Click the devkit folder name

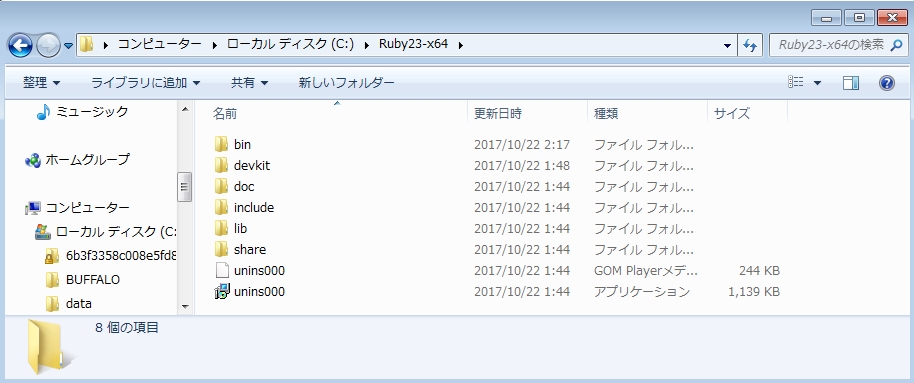point(252,166)
